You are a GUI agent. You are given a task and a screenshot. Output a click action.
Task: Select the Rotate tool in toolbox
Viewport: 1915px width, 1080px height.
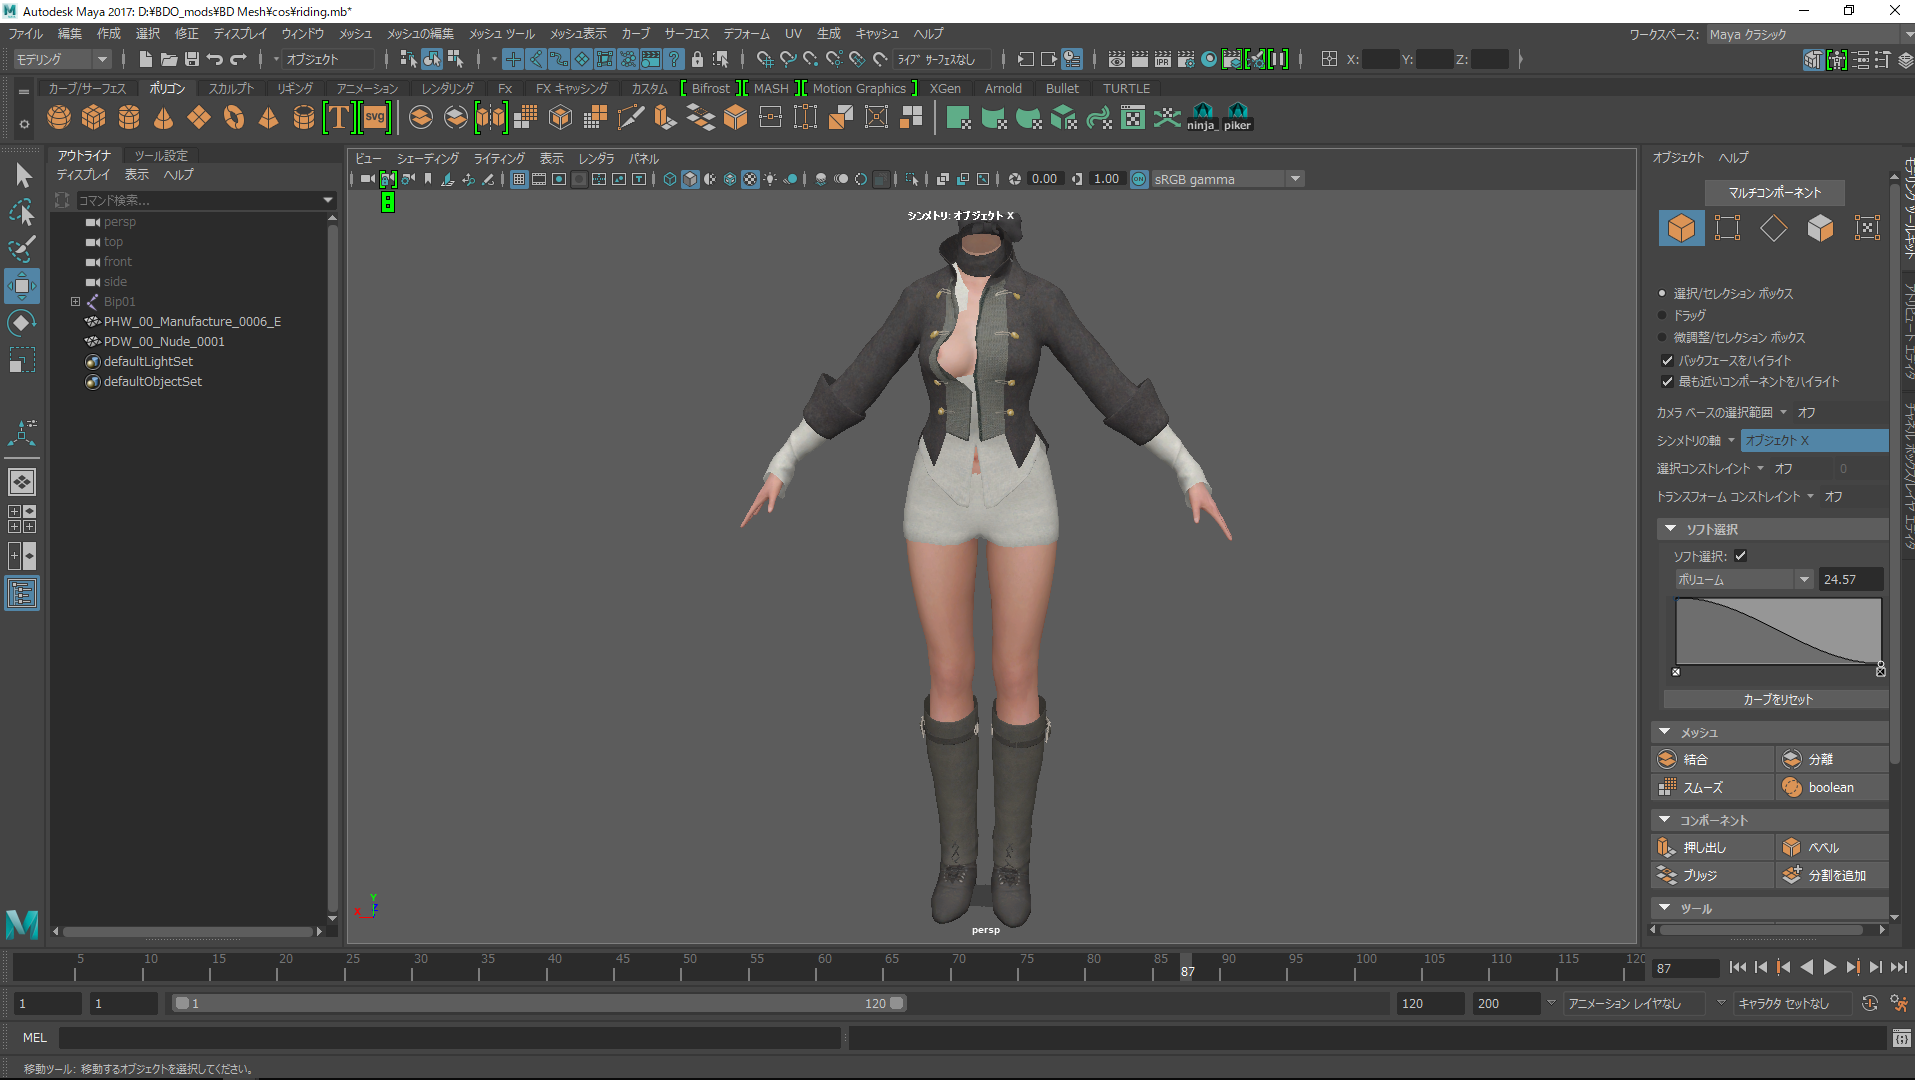coord(21,323)
